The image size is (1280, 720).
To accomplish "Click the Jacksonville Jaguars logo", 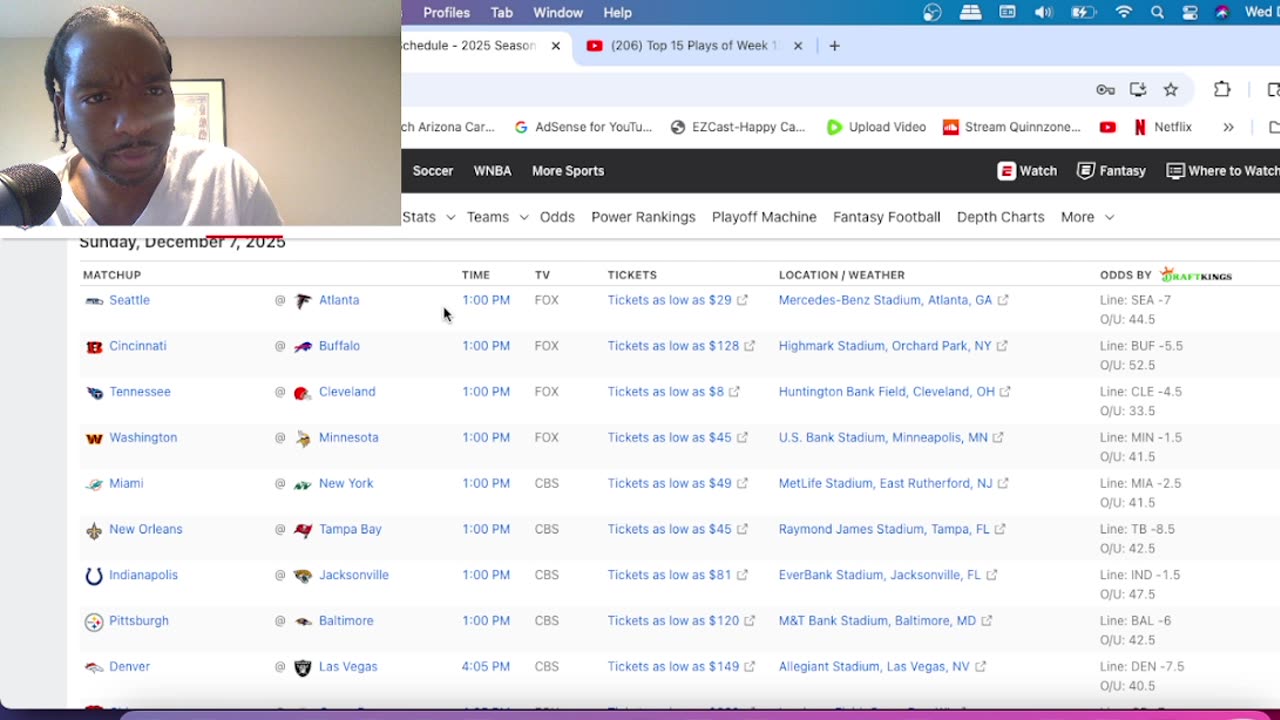I will click(x=303, y=576).
